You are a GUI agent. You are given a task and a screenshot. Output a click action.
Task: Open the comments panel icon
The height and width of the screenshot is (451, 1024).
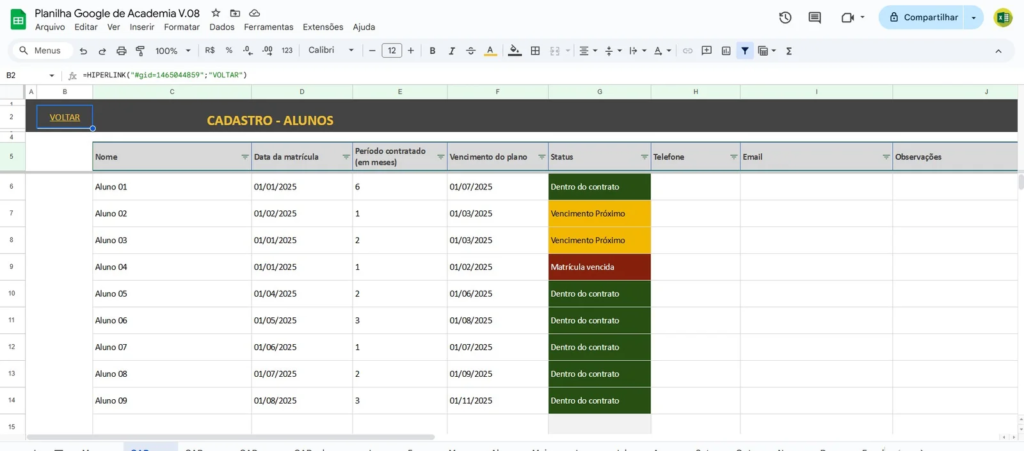tap(815, 17)
